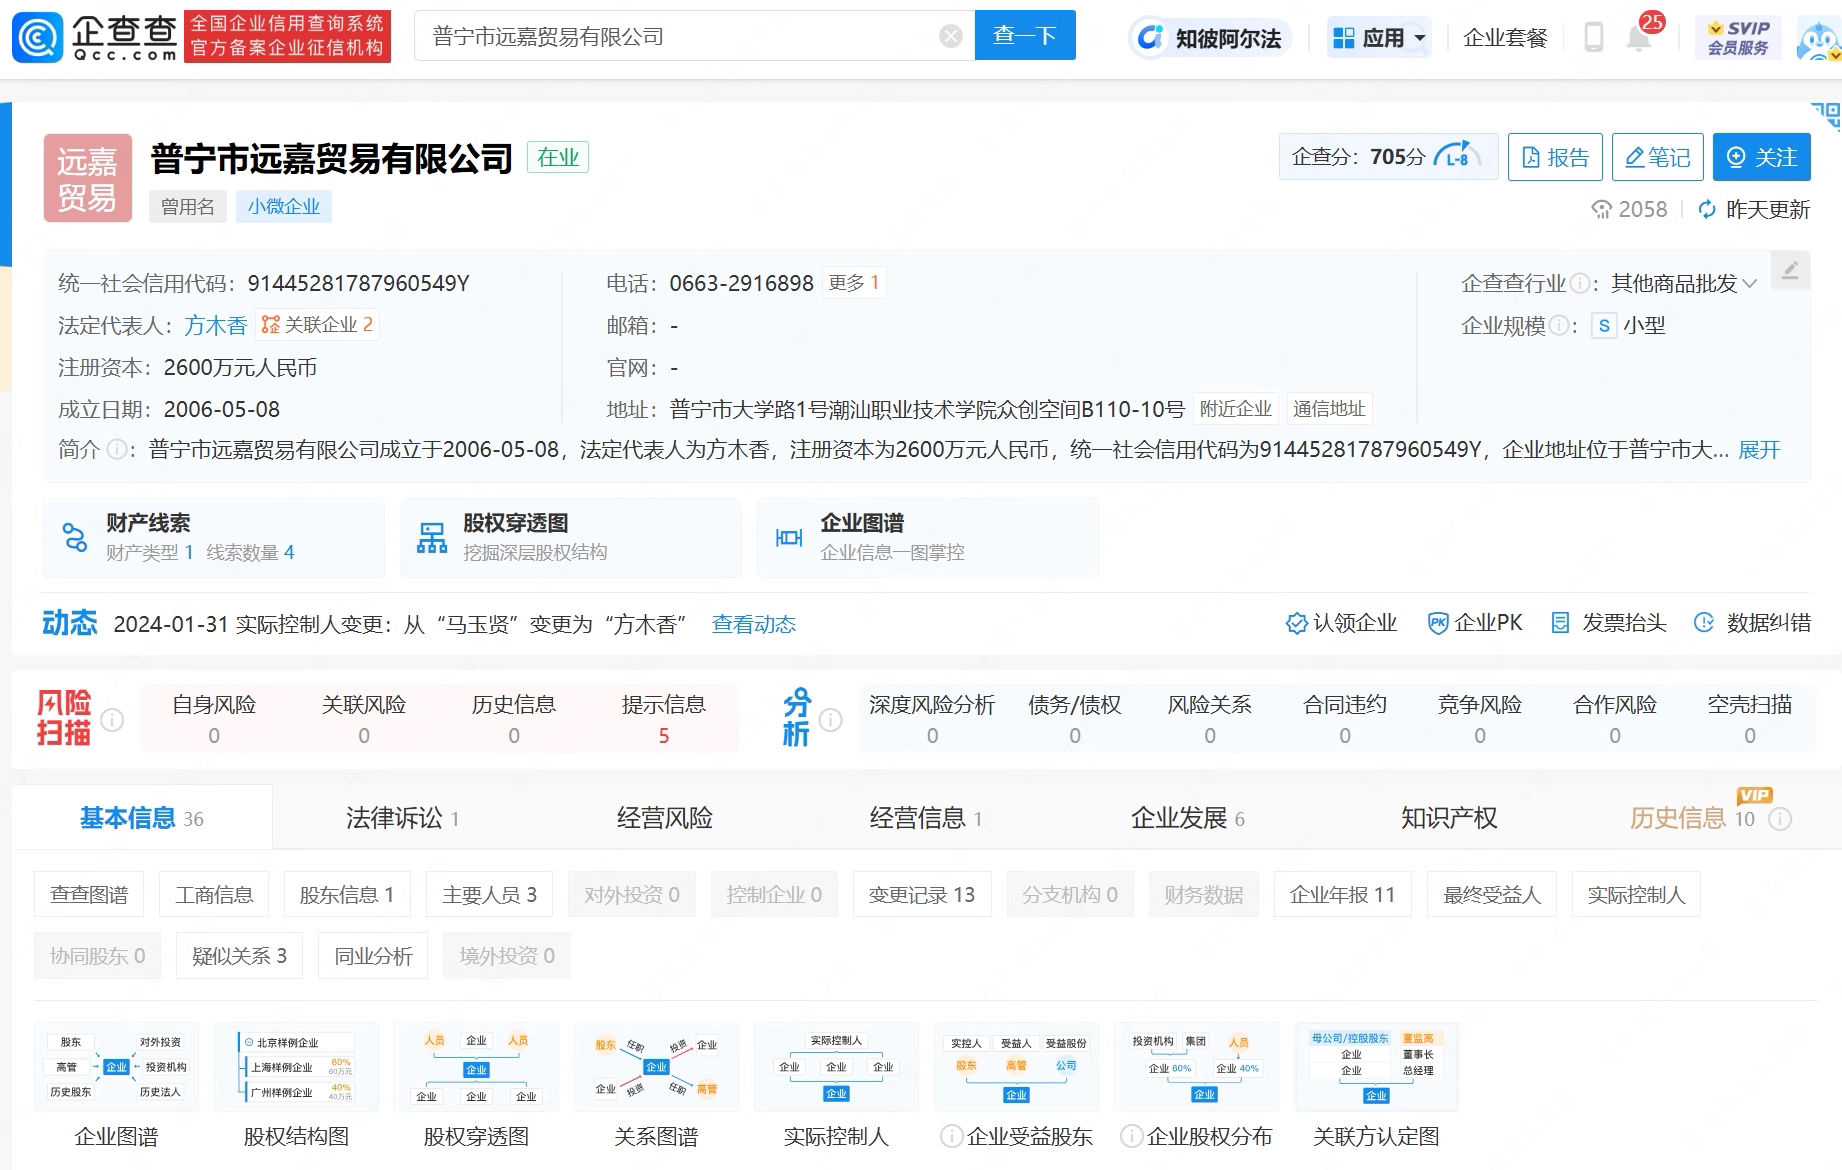Screen dimensions: 1842x1170
Task: Click 股东信息 1 sub-tab
Action: click(347, 895)
